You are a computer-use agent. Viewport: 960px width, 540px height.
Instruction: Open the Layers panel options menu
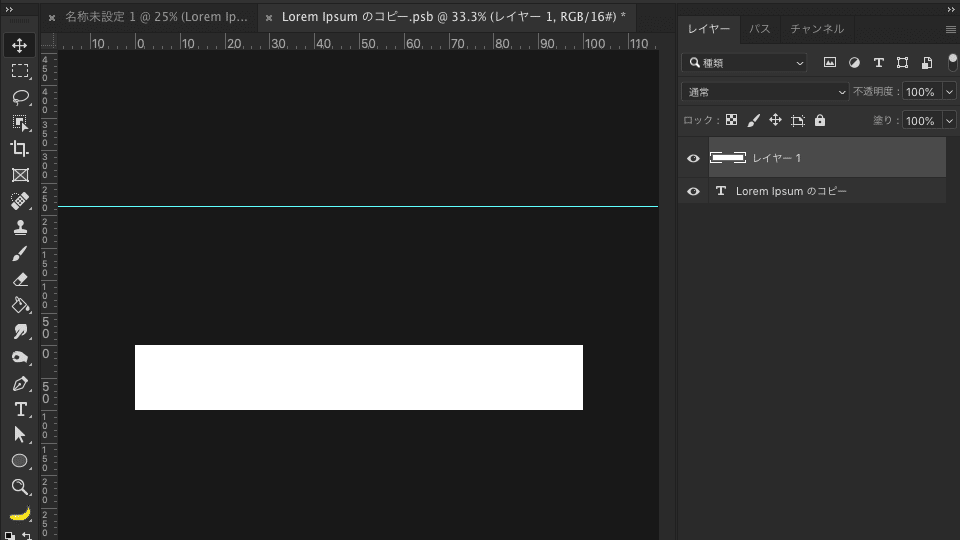950,29
